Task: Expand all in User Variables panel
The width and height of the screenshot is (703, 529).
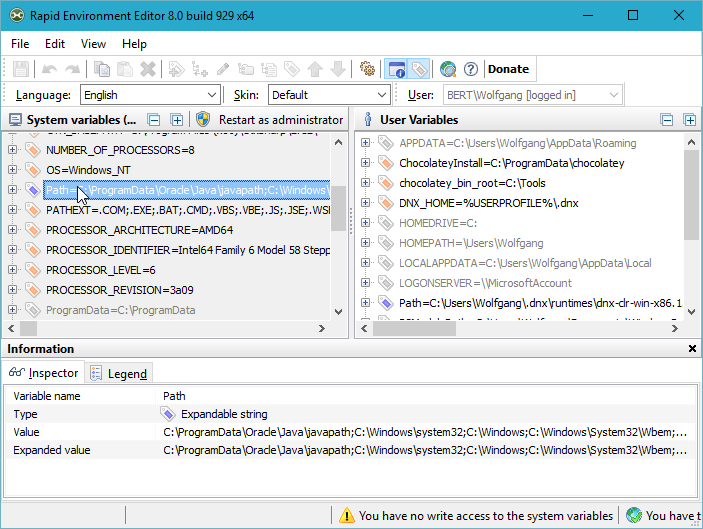Action: [690, 120]
